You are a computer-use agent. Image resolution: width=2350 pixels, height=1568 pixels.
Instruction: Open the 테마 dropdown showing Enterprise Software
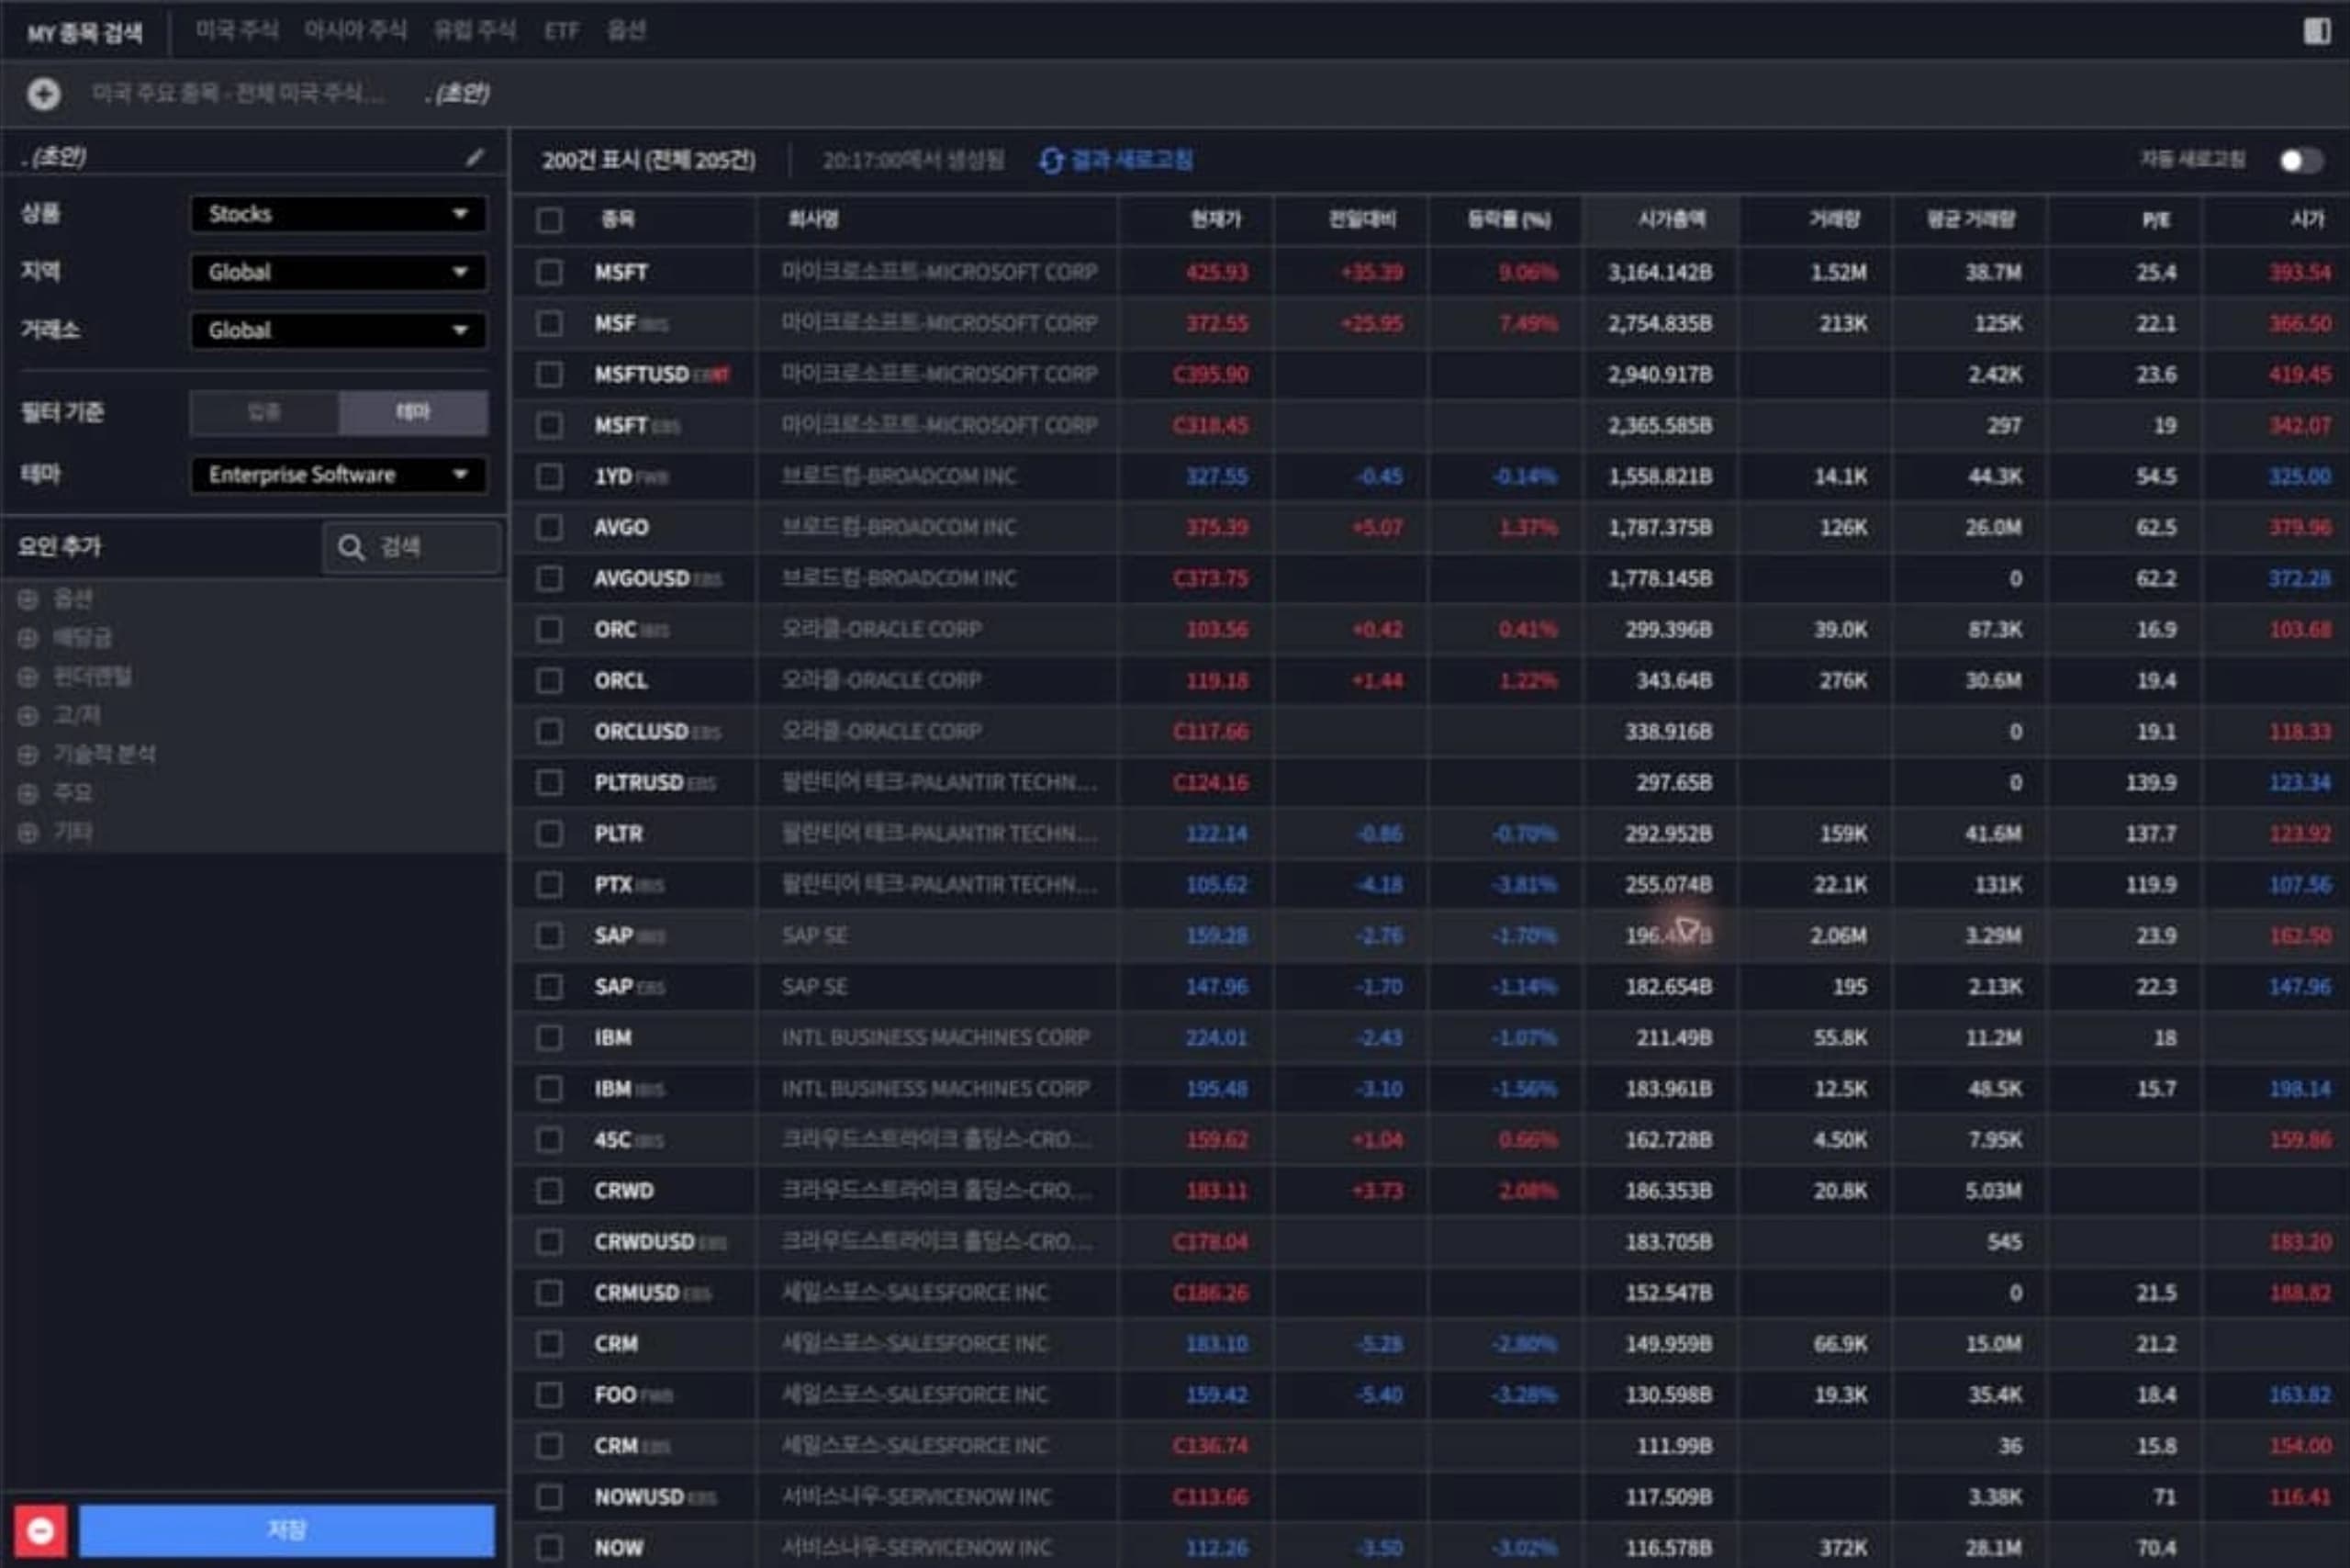pos(338,474)
